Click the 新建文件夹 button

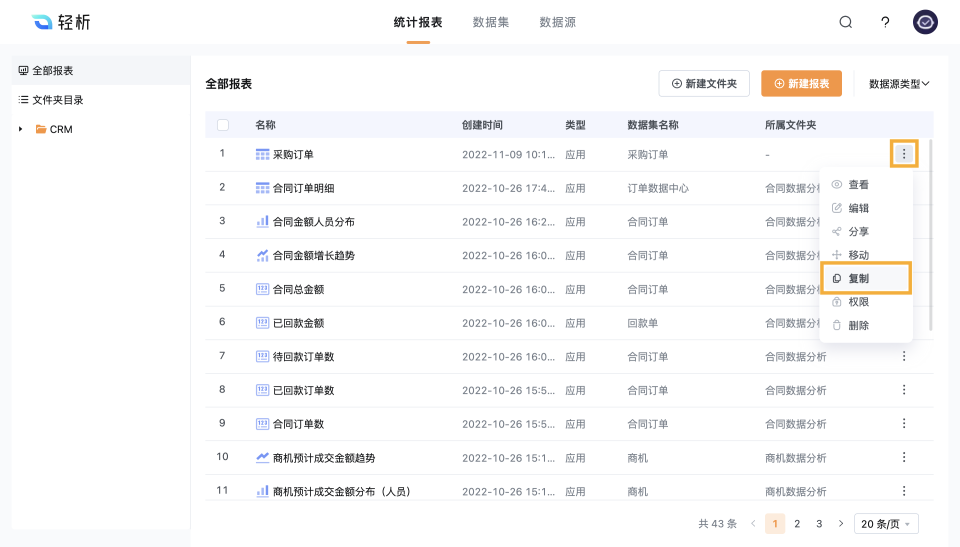[x=704, y=83]
